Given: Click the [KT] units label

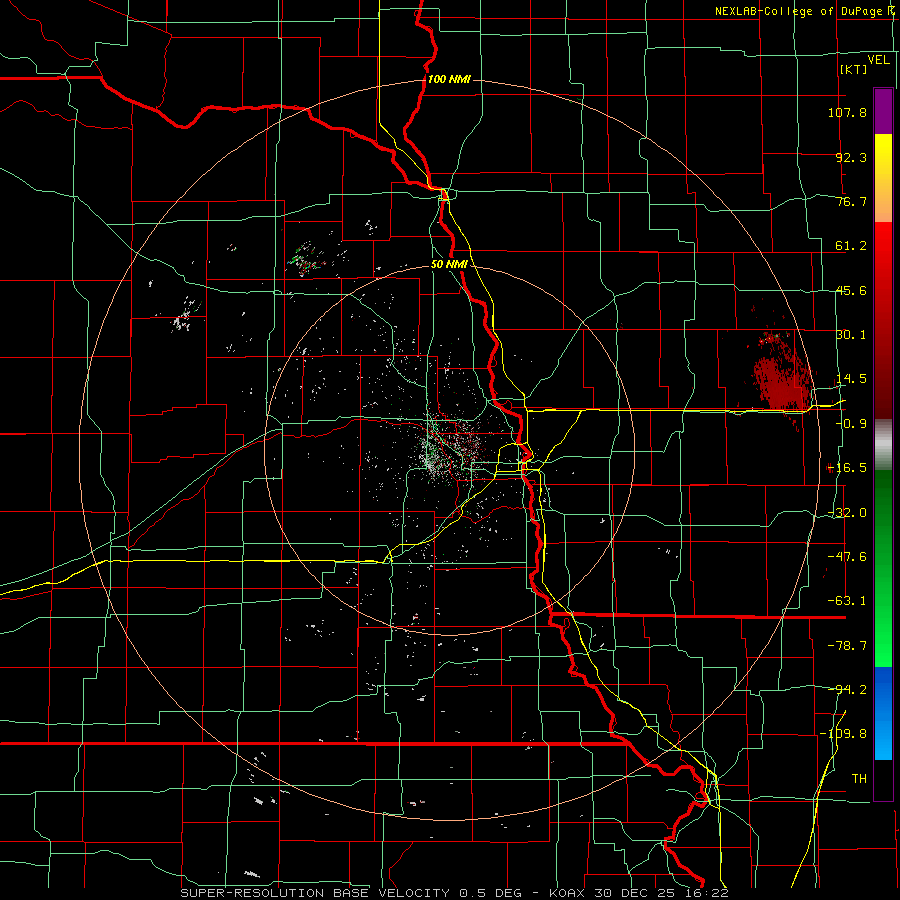Looking at the screenshot, I should pos(853,69).
